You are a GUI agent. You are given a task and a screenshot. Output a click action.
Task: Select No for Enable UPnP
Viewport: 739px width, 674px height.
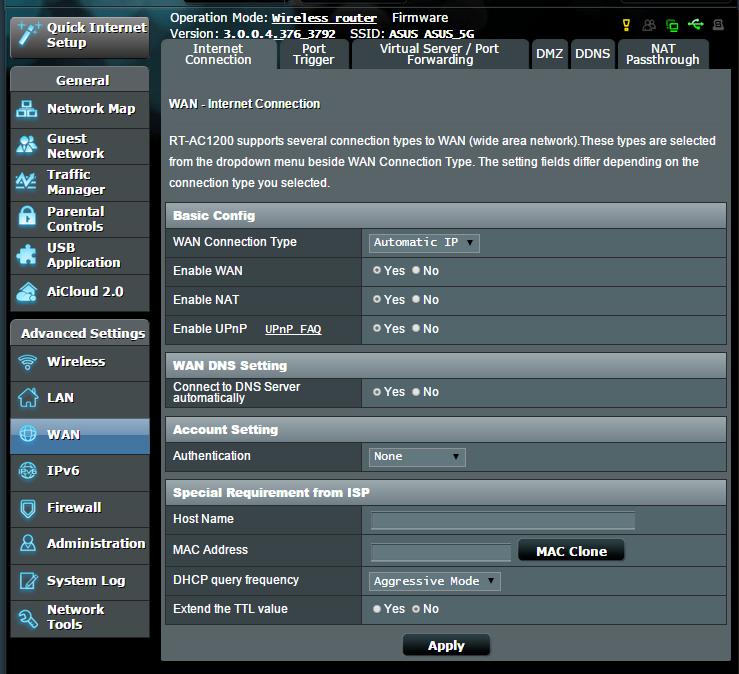click(416, 329)
